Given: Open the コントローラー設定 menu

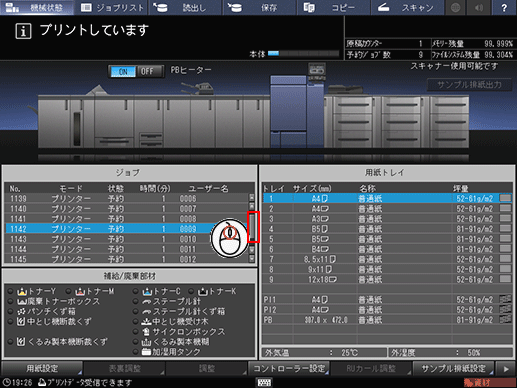Looking at the screenshot, I should [289, 369].
